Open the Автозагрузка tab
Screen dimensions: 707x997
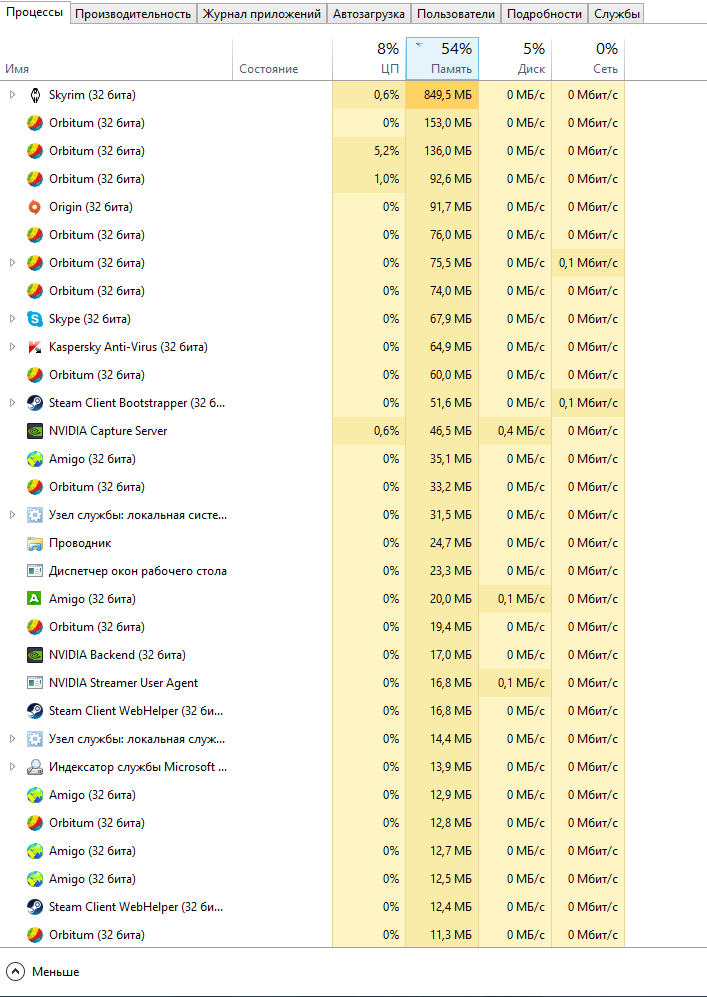pyautogui.click(x=369, y=14)
